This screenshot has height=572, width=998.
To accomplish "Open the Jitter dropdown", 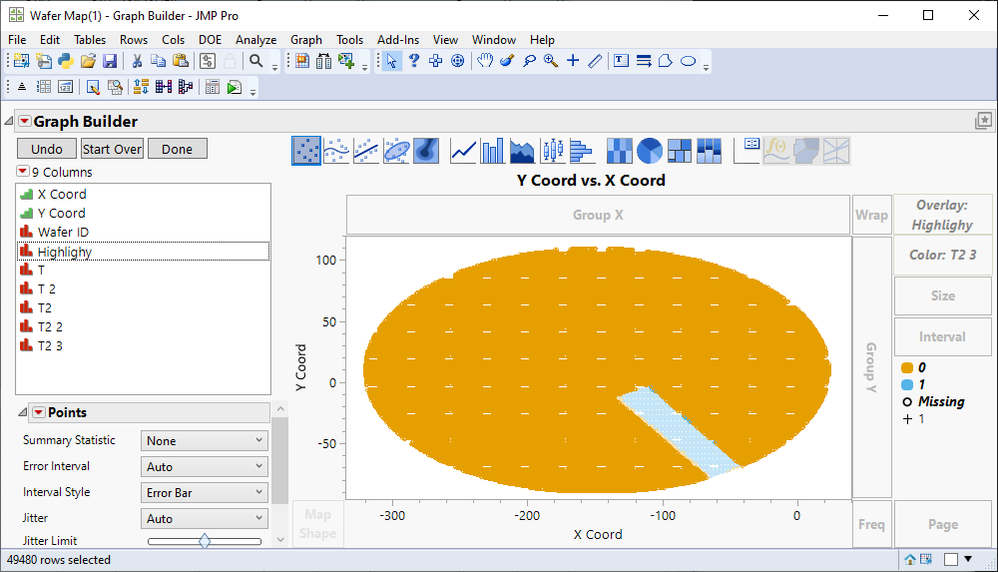I will [x=204, y=519].
